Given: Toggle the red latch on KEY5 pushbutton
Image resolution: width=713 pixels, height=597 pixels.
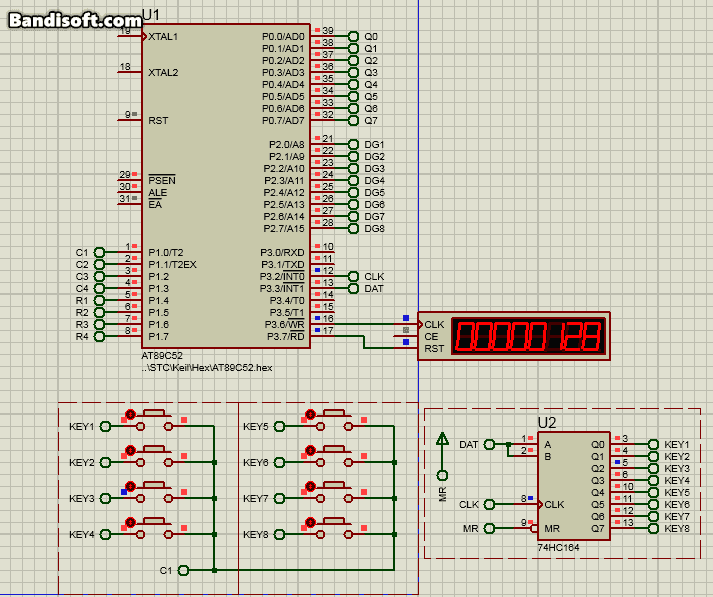Looking at the screenshot, I should tap(311, 414).
